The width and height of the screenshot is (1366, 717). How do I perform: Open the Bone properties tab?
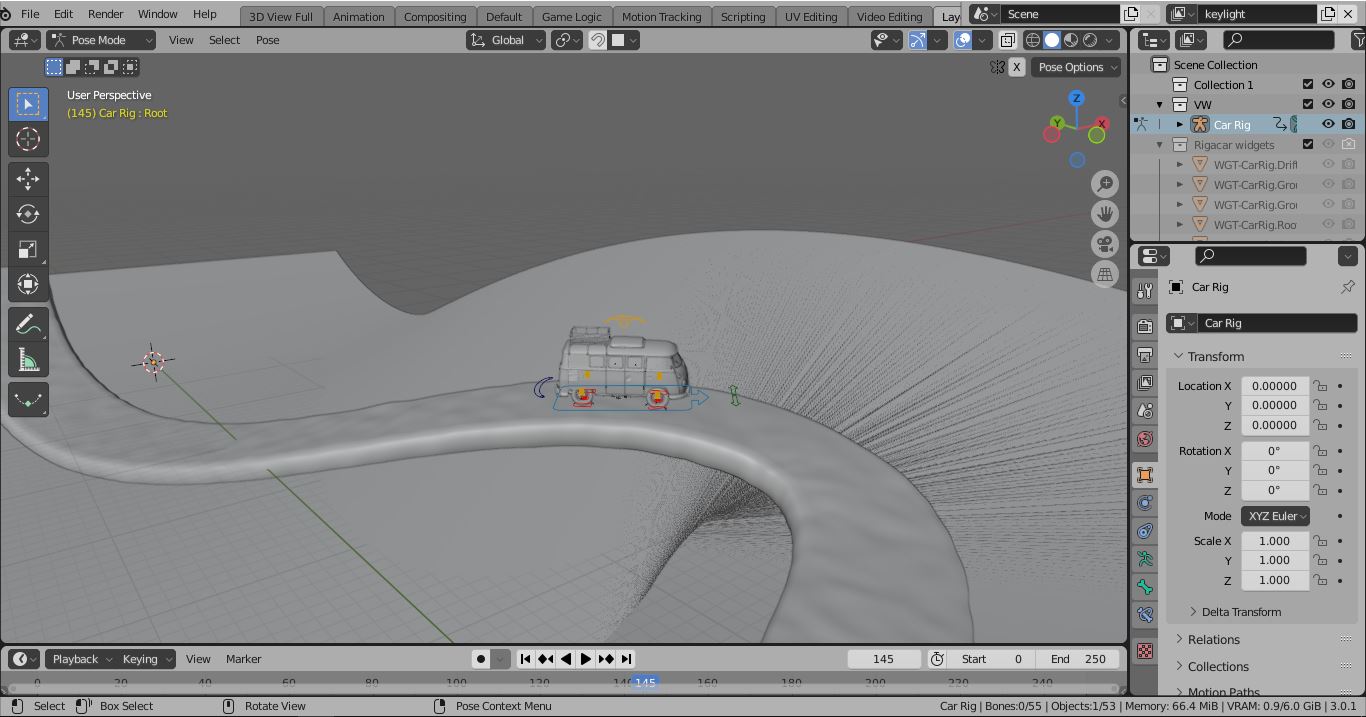tap(1145, 587)
